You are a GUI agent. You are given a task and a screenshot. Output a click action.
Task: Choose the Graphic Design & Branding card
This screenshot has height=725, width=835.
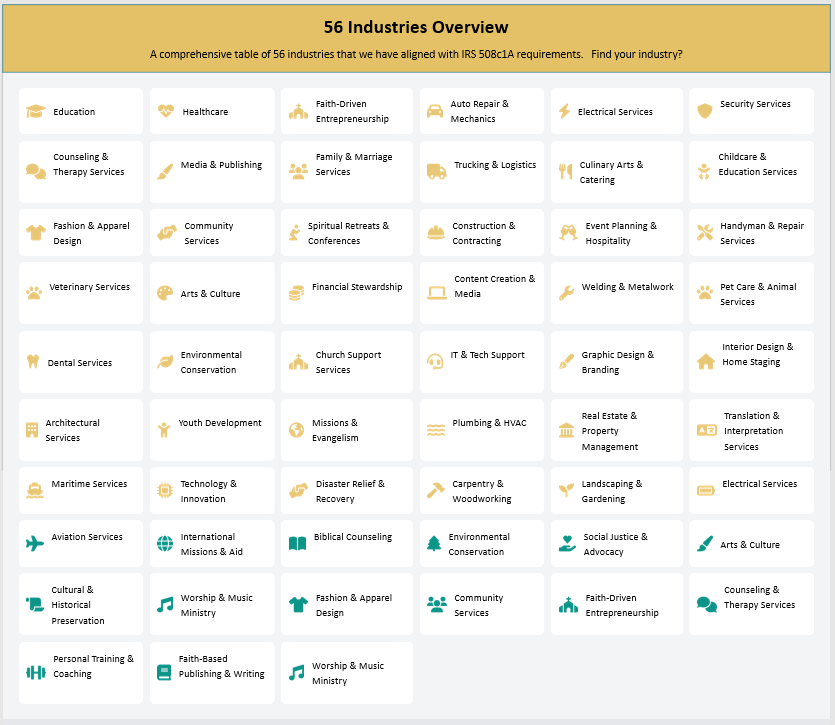[617, 362]
